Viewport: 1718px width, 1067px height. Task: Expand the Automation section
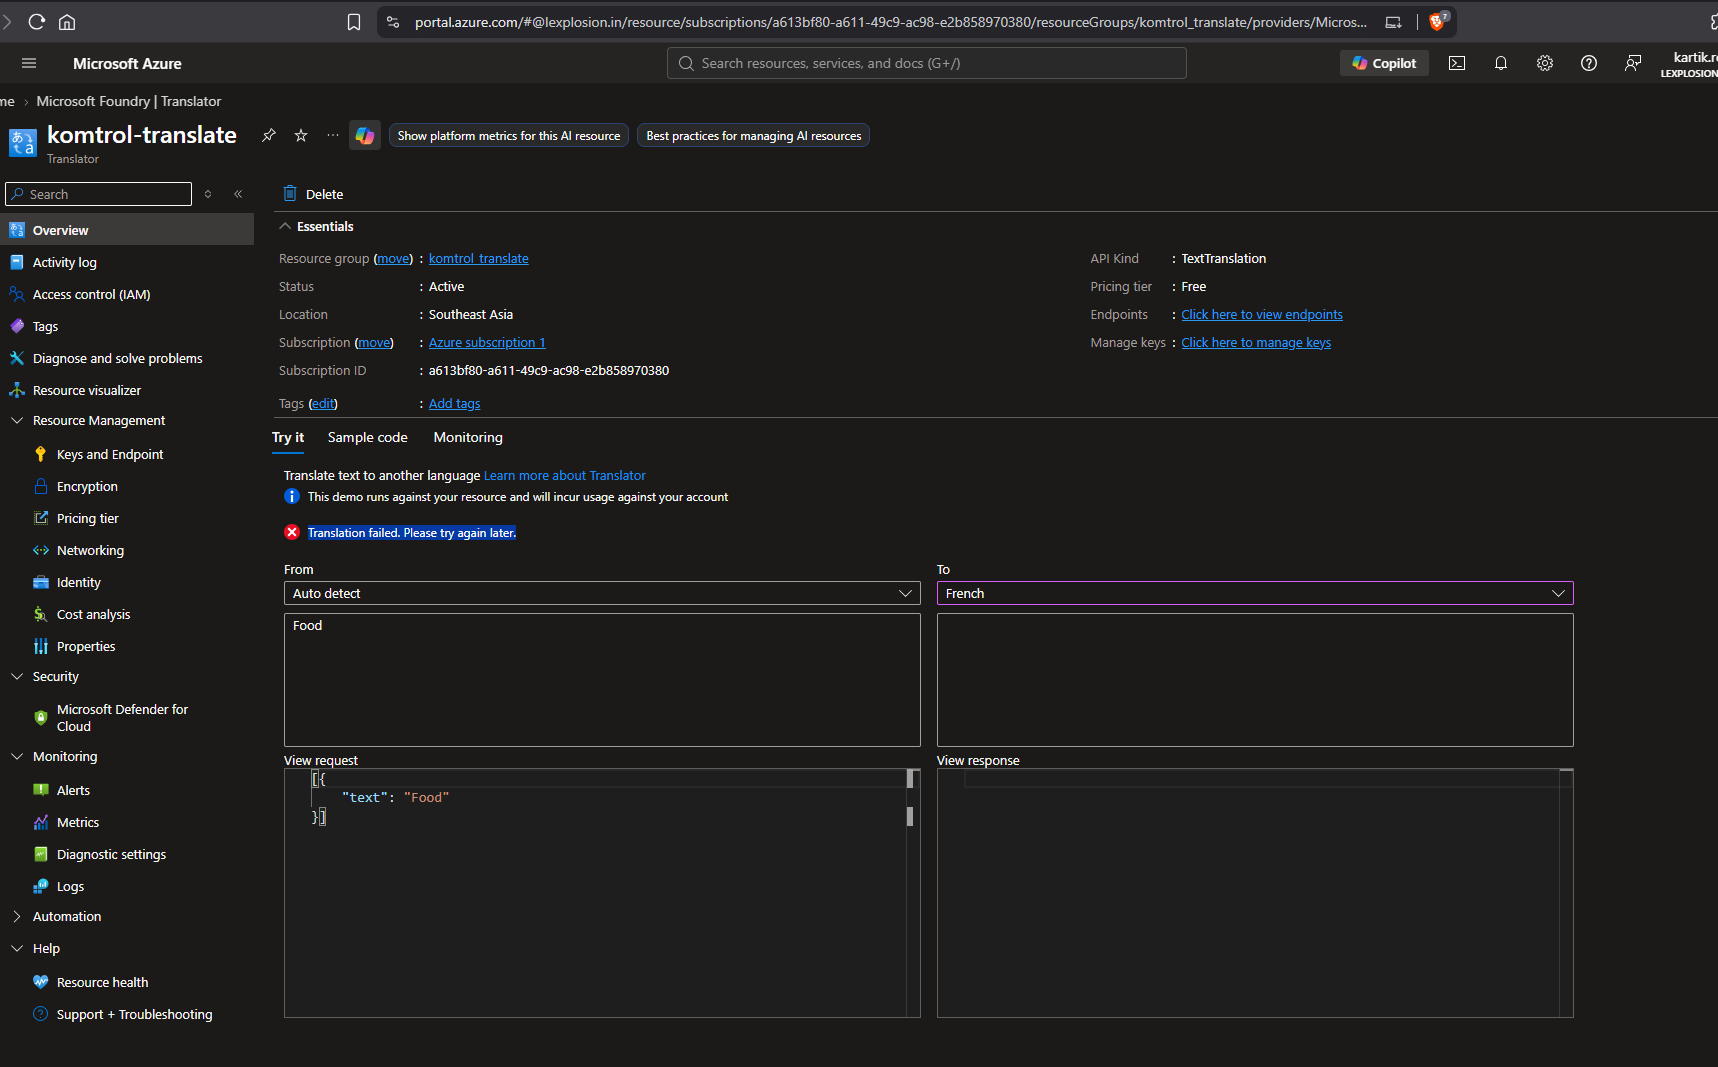pos(17,916)
